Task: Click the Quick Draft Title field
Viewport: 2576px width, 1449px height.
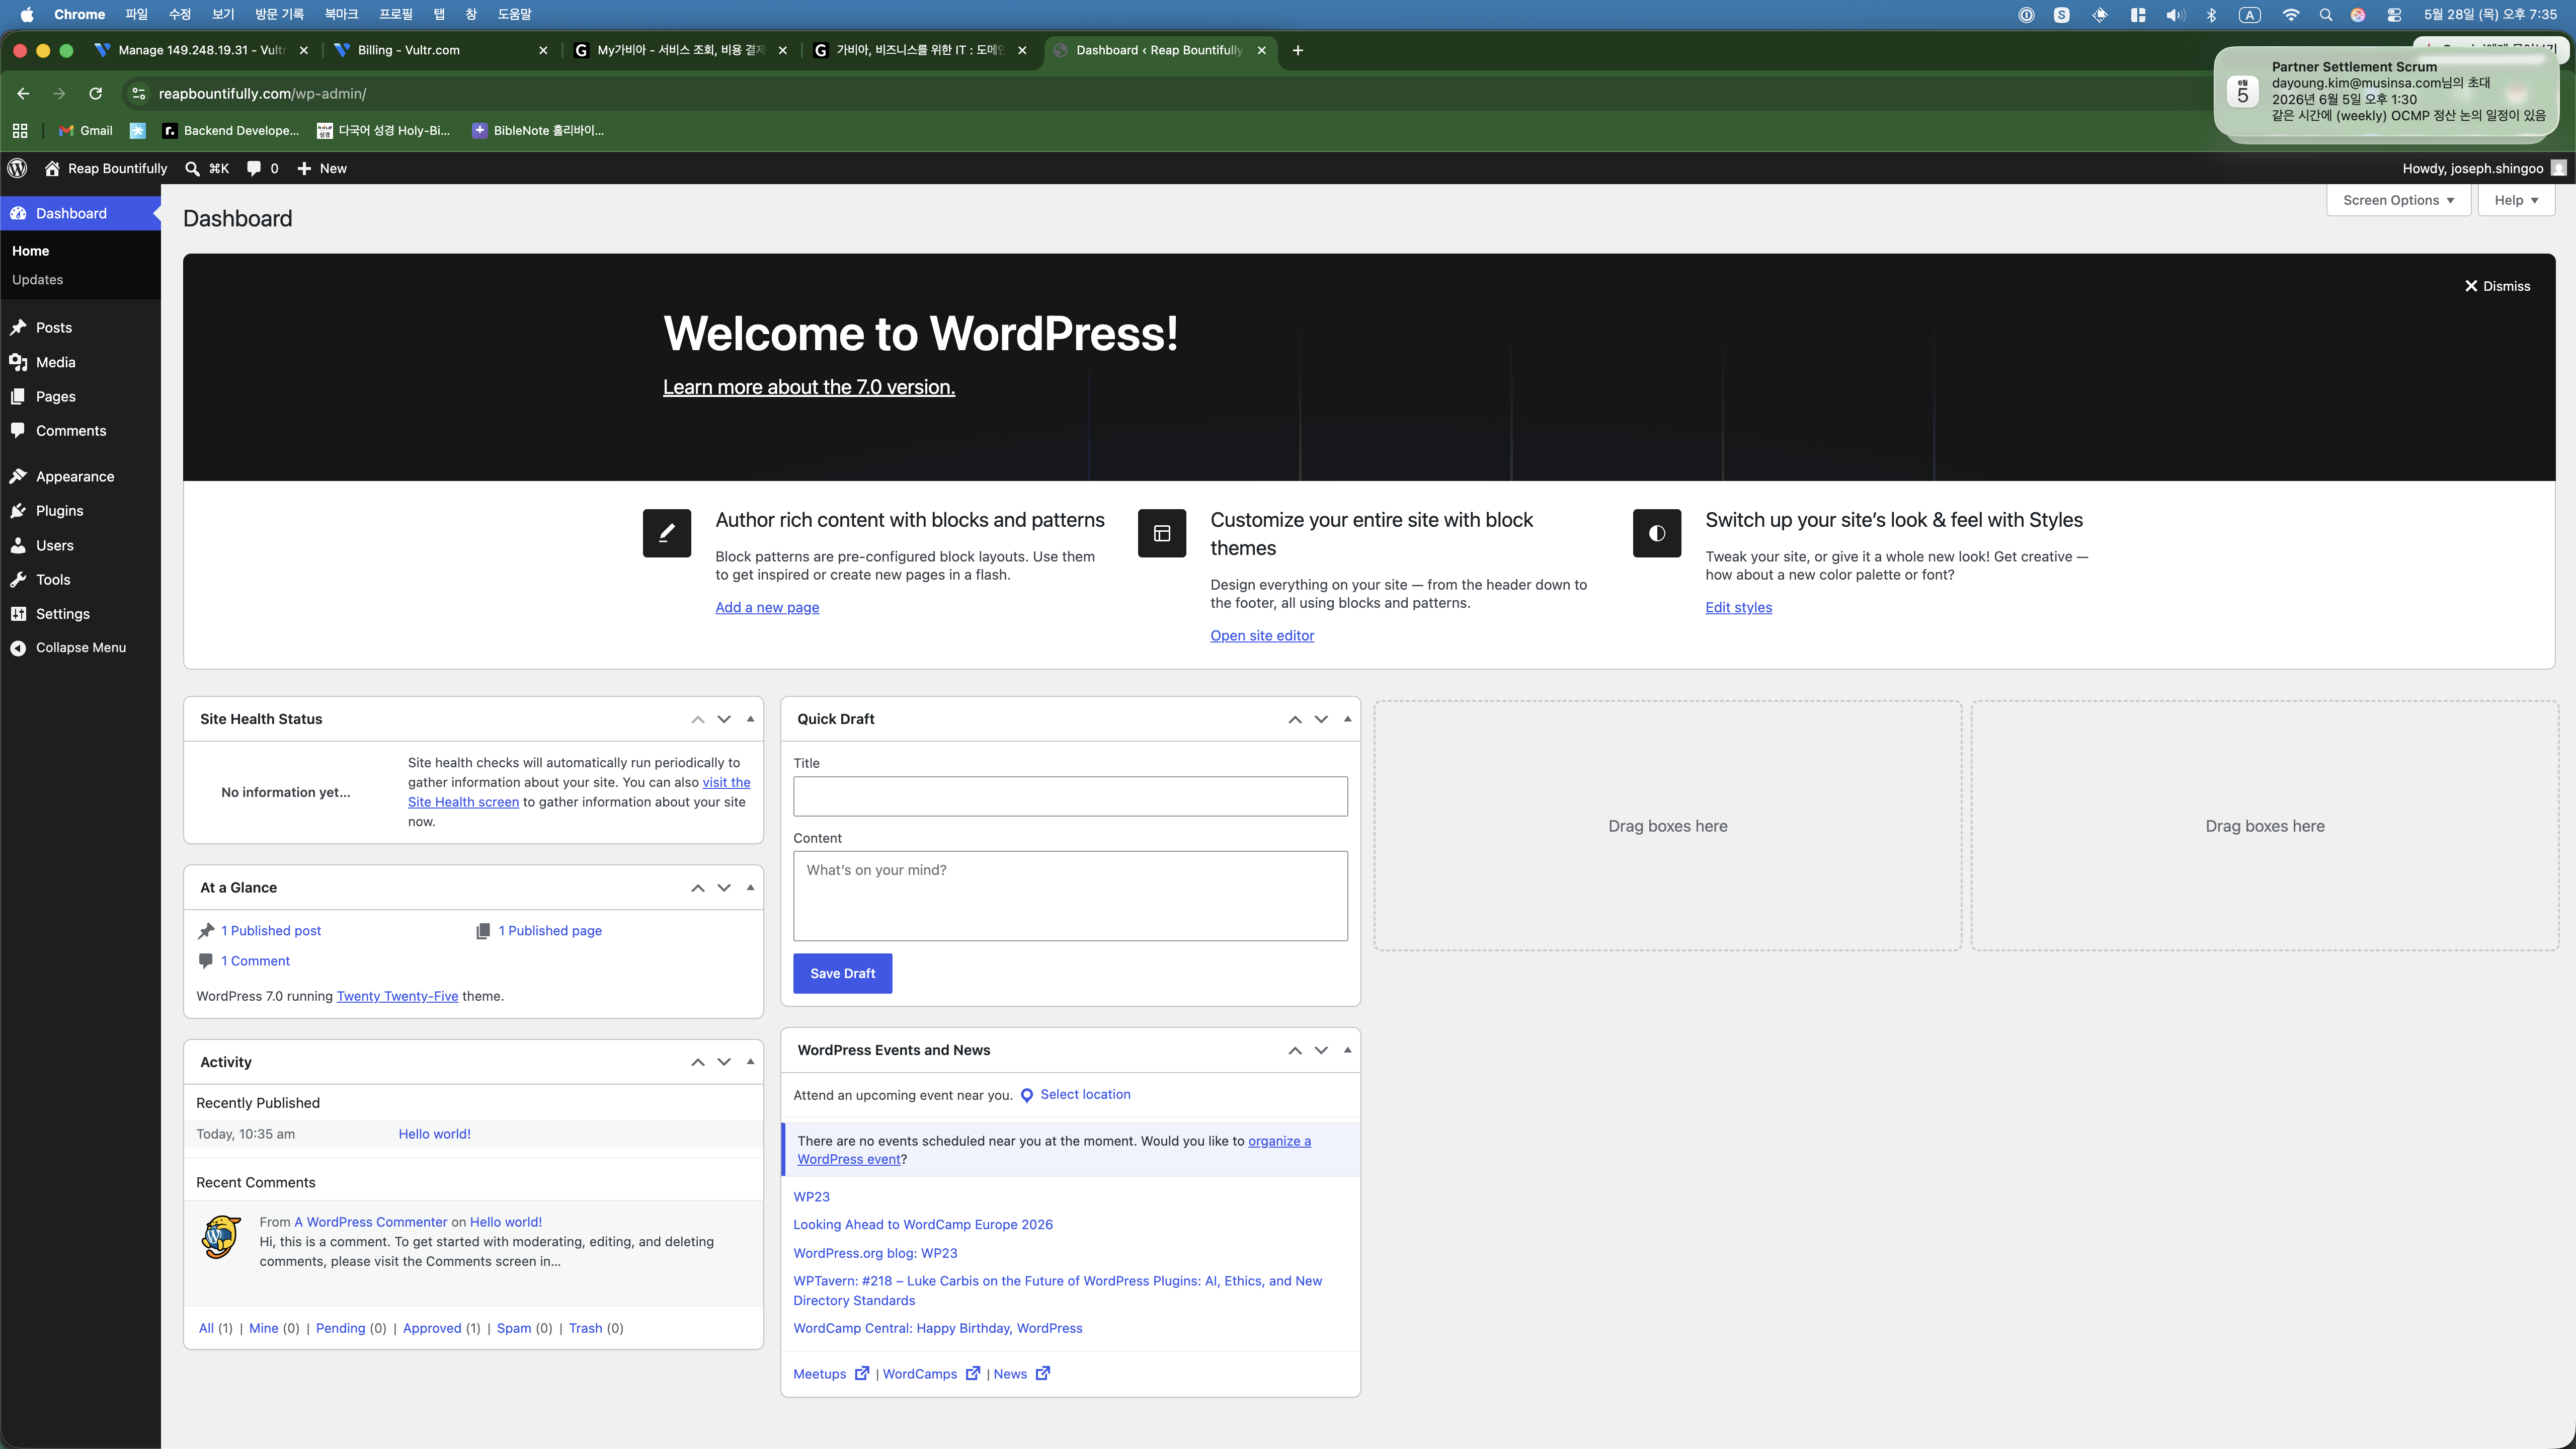Action: 1070,796
